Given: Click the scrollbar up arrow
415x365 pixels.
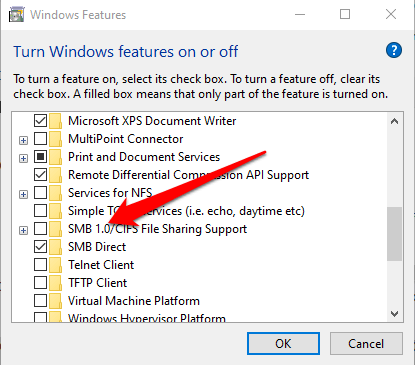Looking at the screenshot, I should (395, 121).
